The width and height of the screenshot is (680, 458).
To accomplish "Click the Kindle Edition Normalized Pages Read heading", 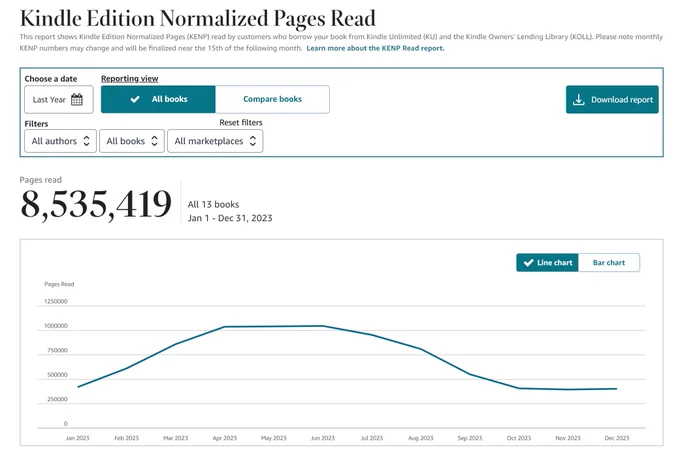I will [198, 18].
